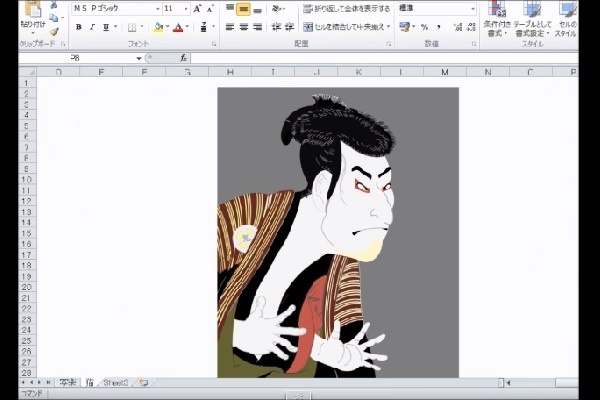The width and height of the screenshot is (600, 400).
Task: Click the Borders icon
Action: [x=132, y=27]
